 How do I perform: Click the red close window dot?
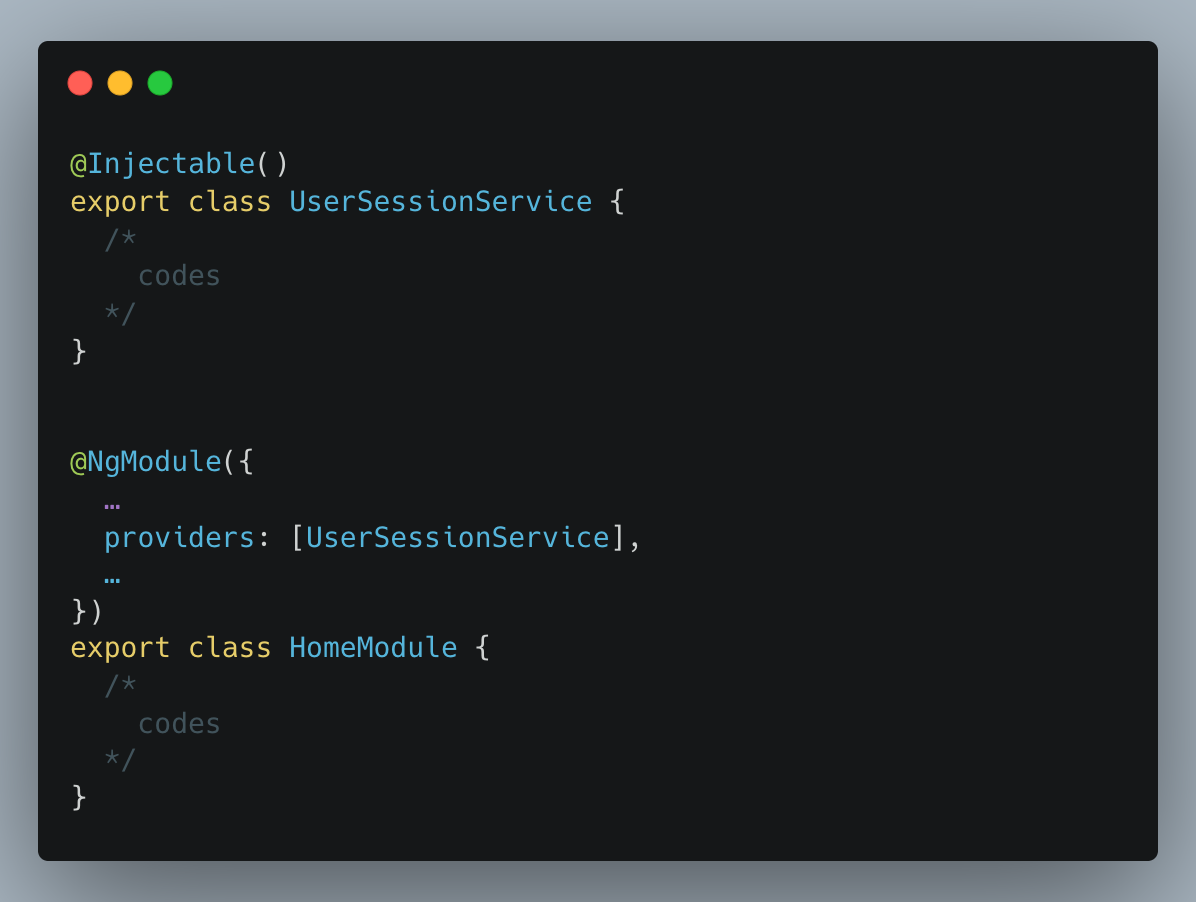[80, 83]
